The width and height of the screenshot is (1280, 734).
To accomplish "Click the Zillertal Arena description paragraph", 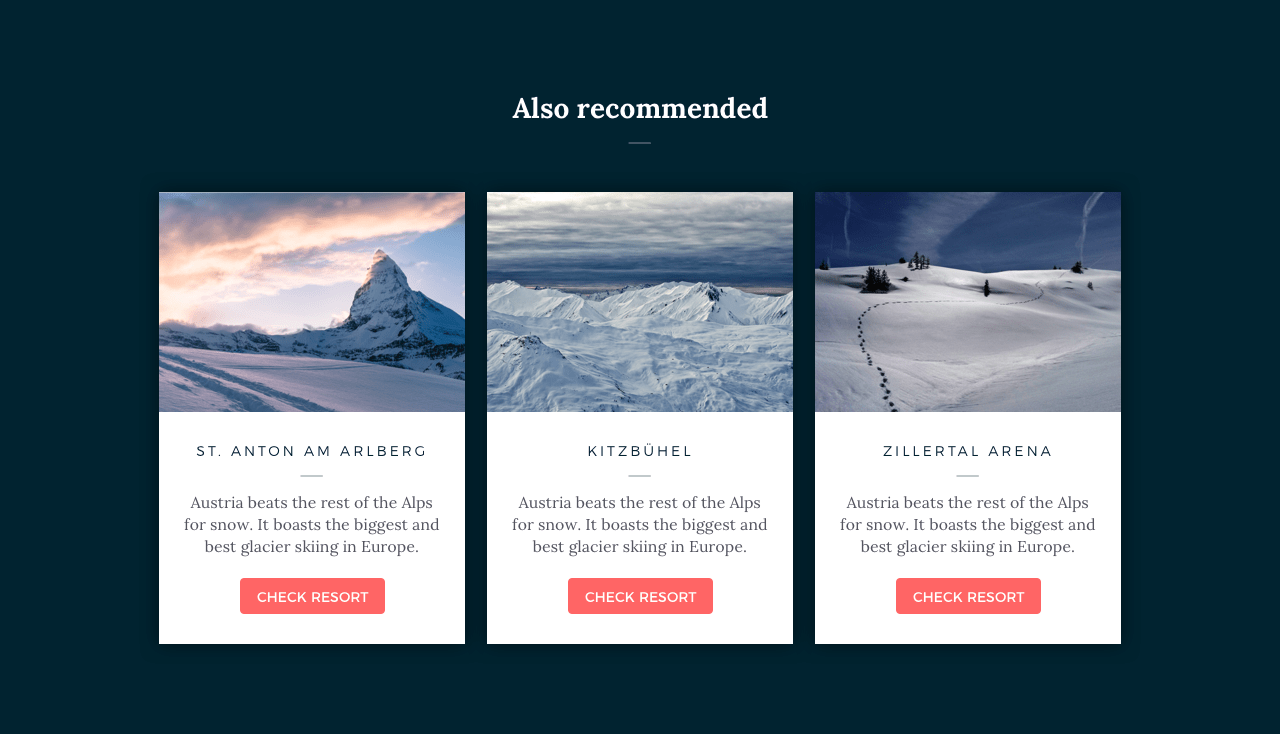I will click(x=968, y=524).
